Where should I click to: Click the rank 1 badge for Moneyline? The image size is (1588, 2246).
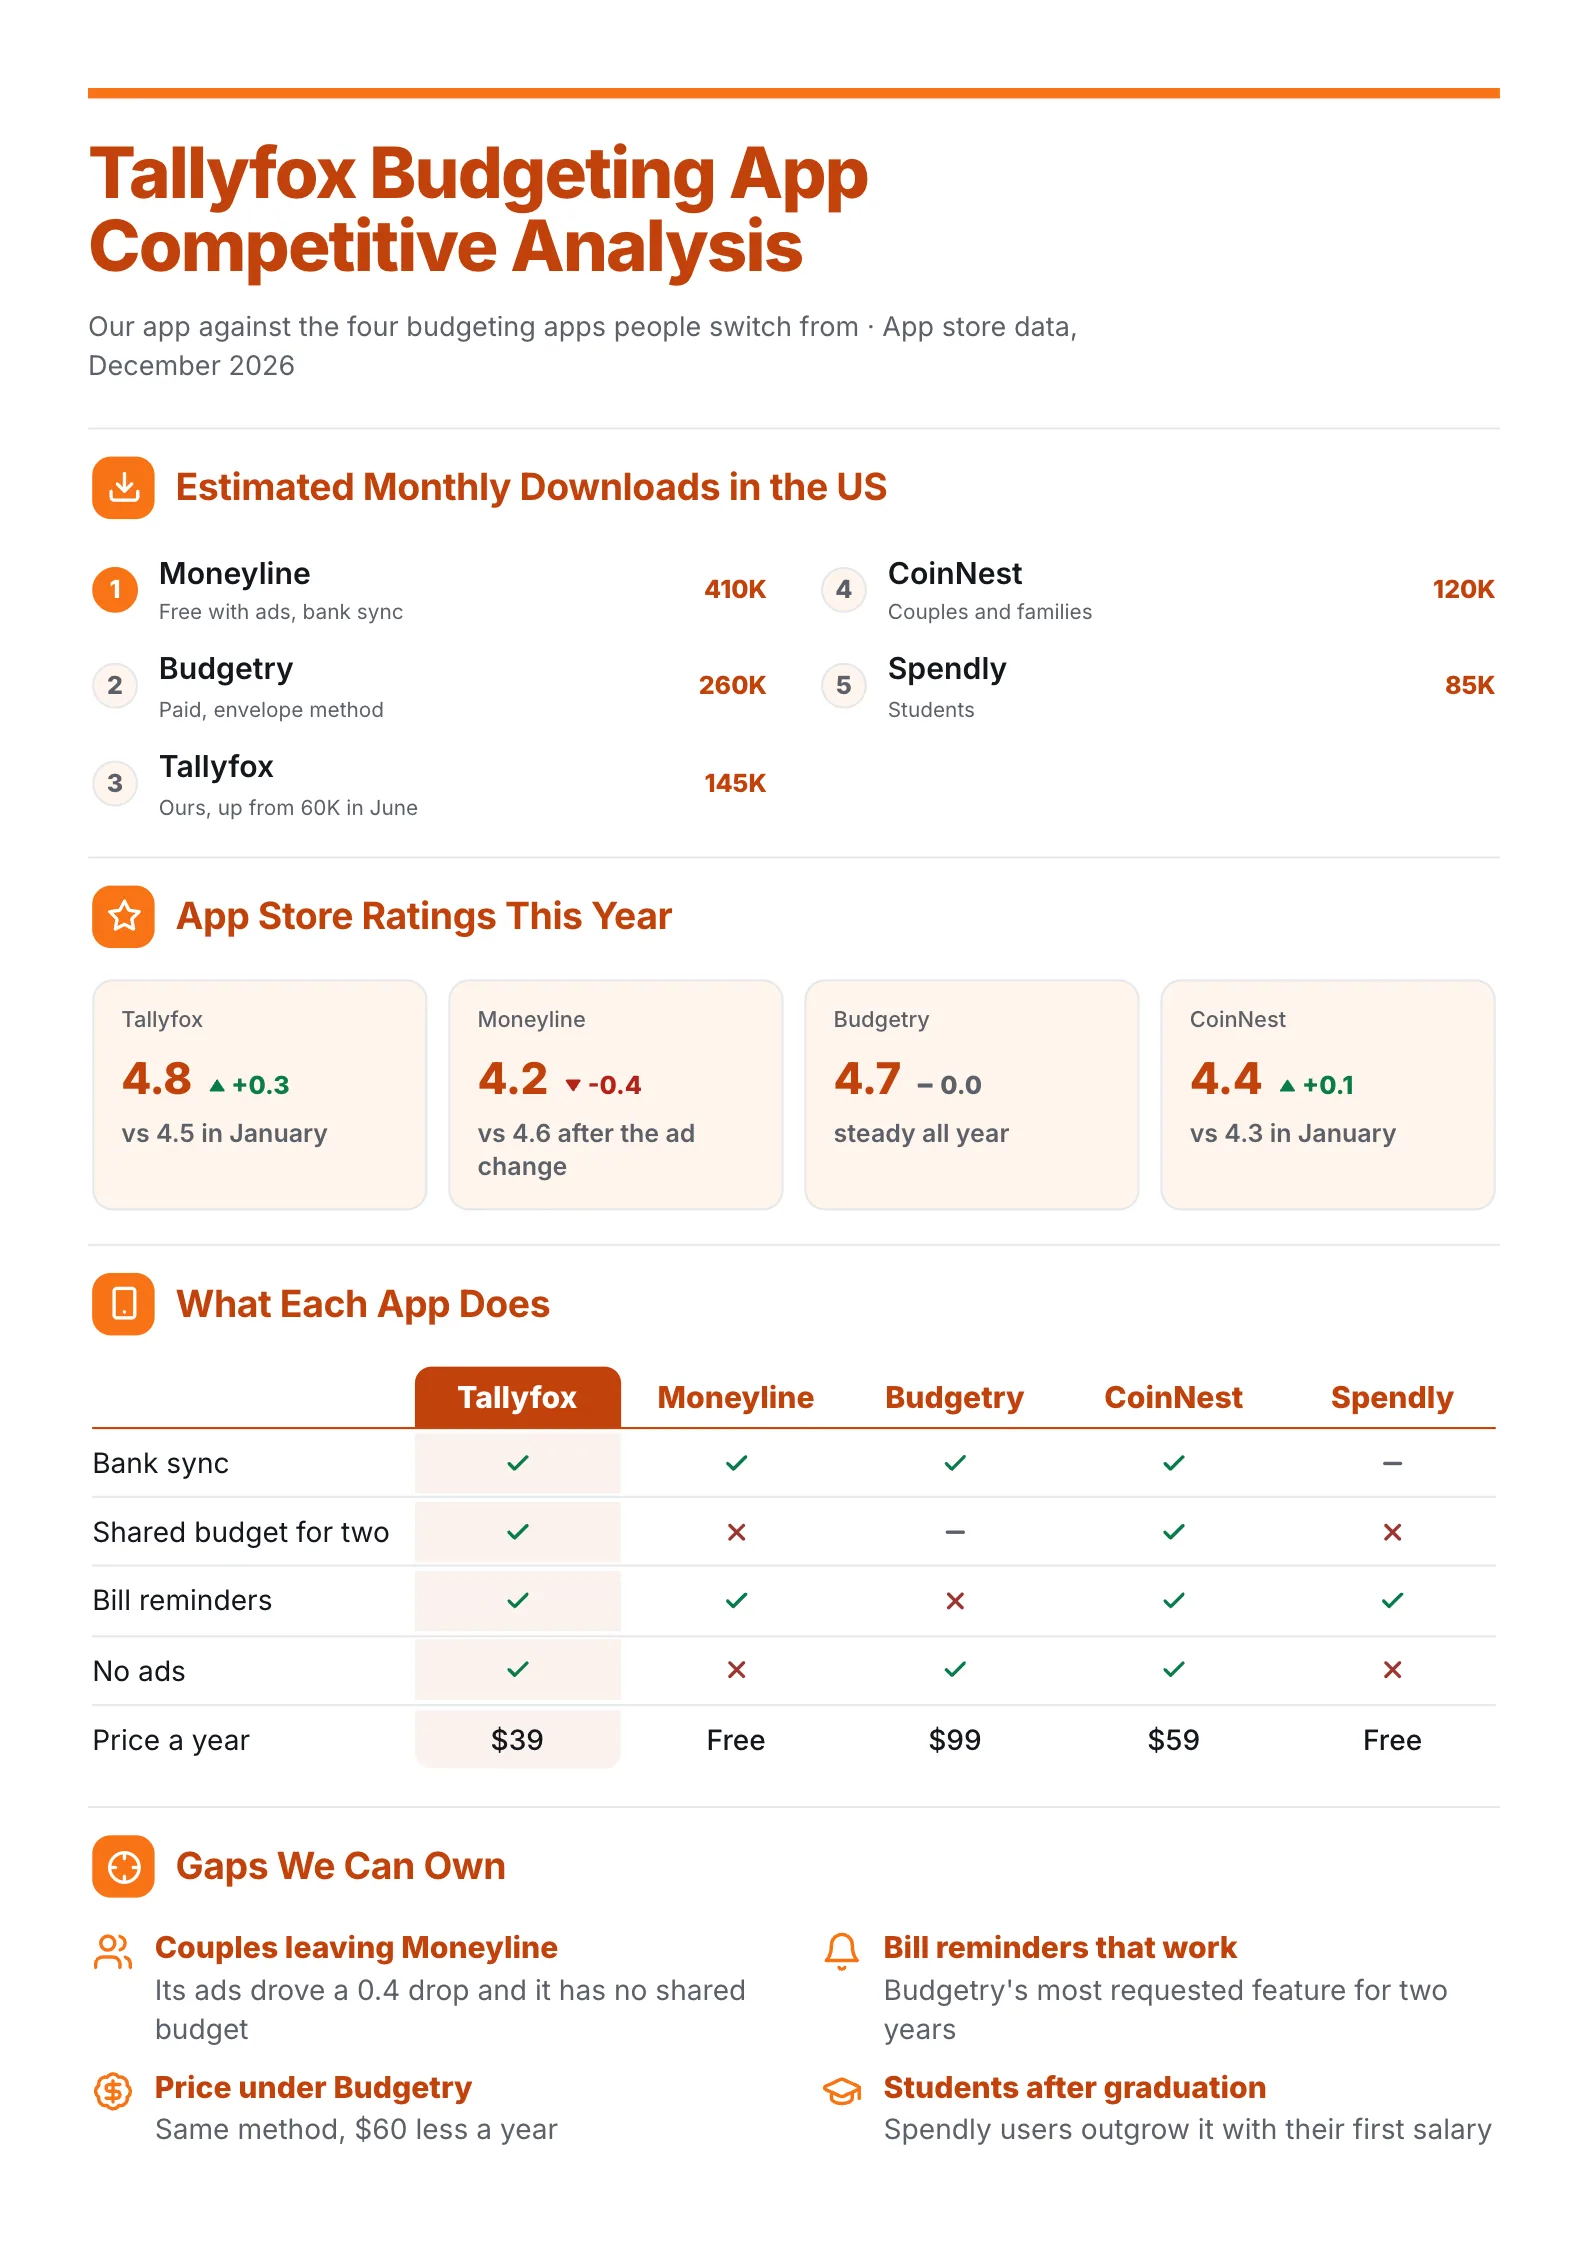(115, 590)
